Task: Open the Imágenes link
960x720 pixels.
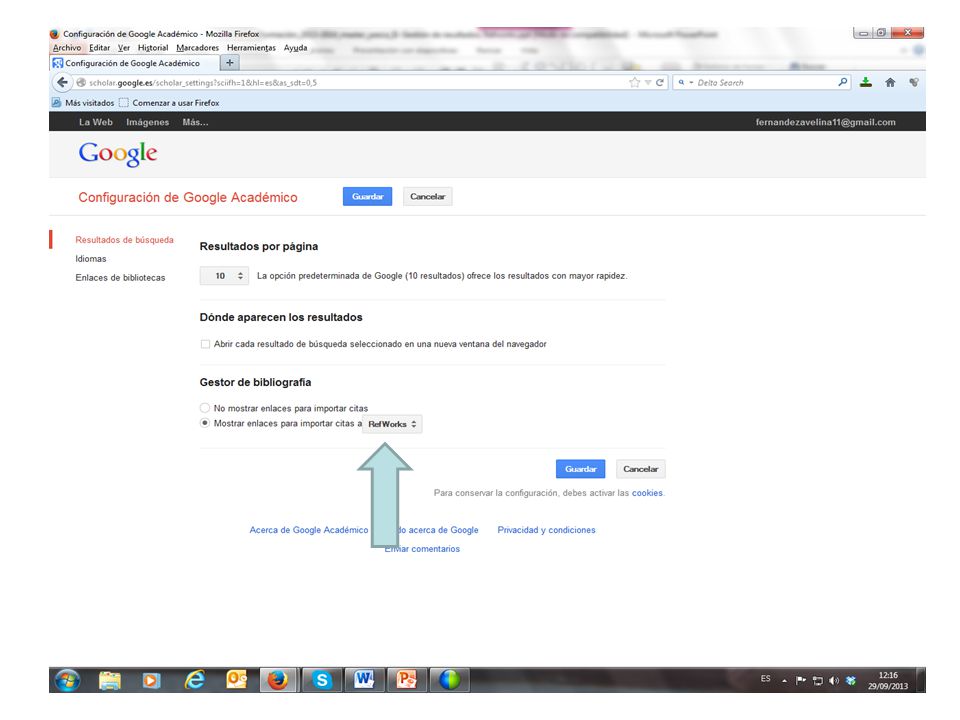Action: pyautogui.click(x=148, y=122)
